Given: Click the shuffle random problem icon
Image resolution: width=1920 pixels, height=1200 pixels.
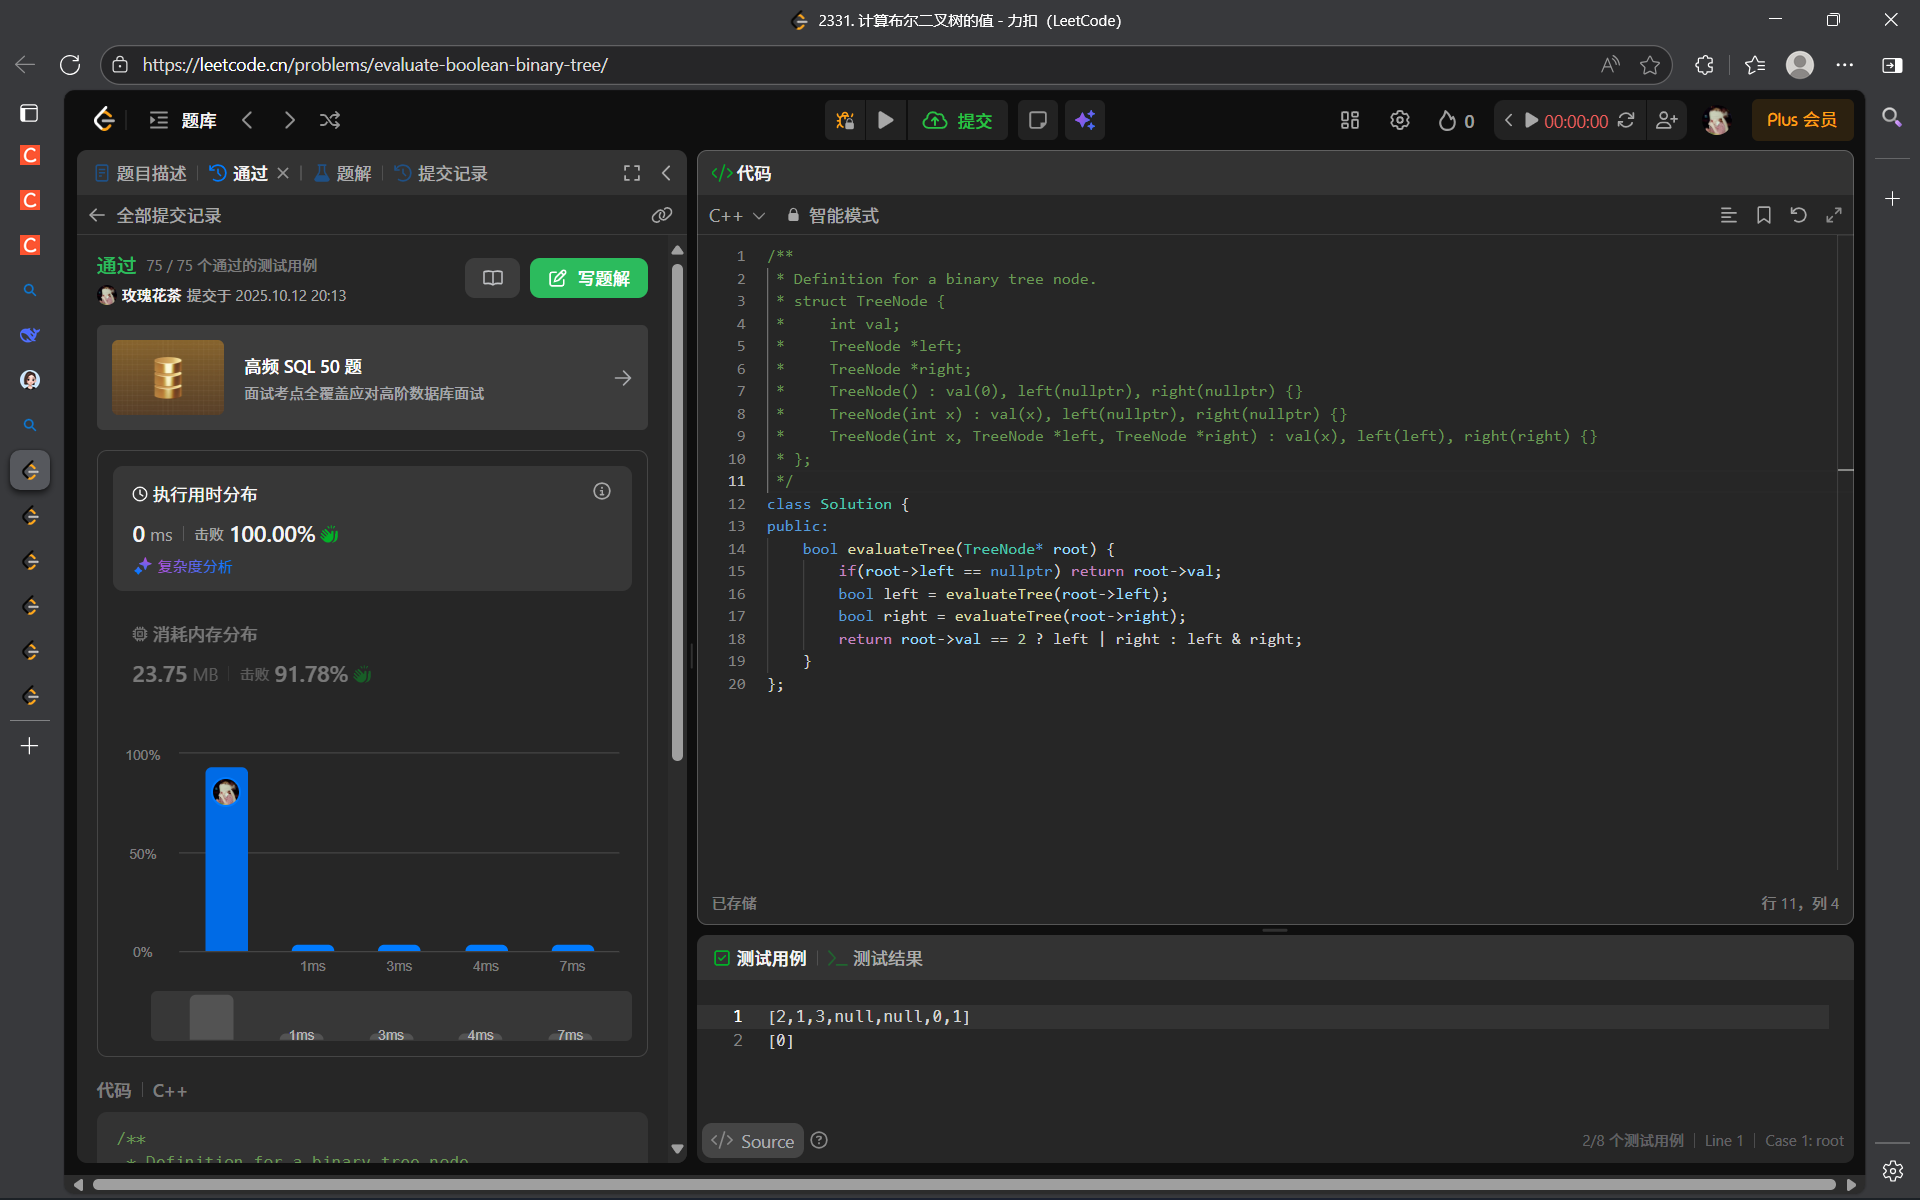Looking at the screenshot, I should coord(330,120).
